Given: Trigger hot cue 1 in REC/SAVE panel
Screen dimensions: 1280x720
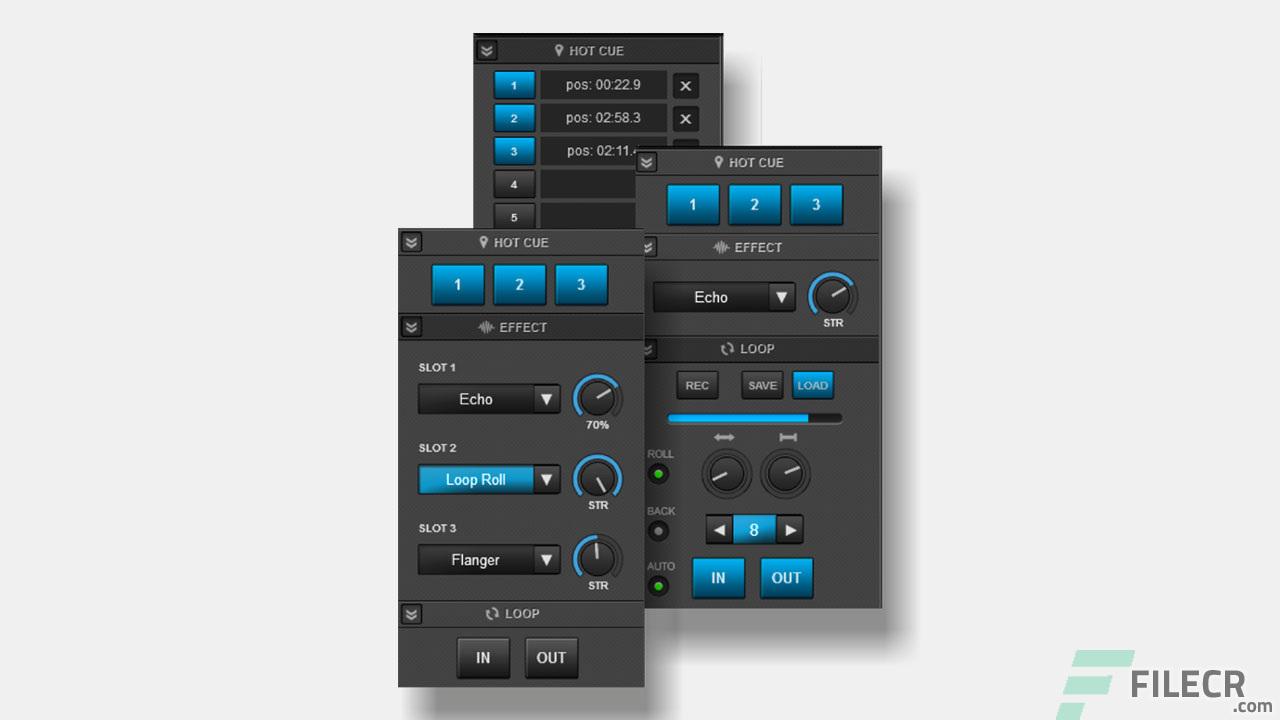Looking at the screenshot, I should coord(692,204).
